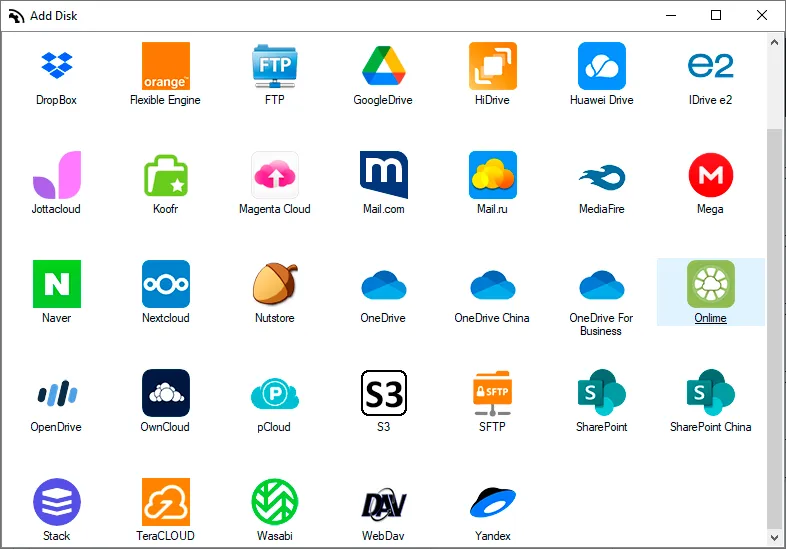Image resolution: width=786 pixels, height=549 pixels.
Task: Pick the IDrive e2 icon
Action: click(x=710, y=66)
